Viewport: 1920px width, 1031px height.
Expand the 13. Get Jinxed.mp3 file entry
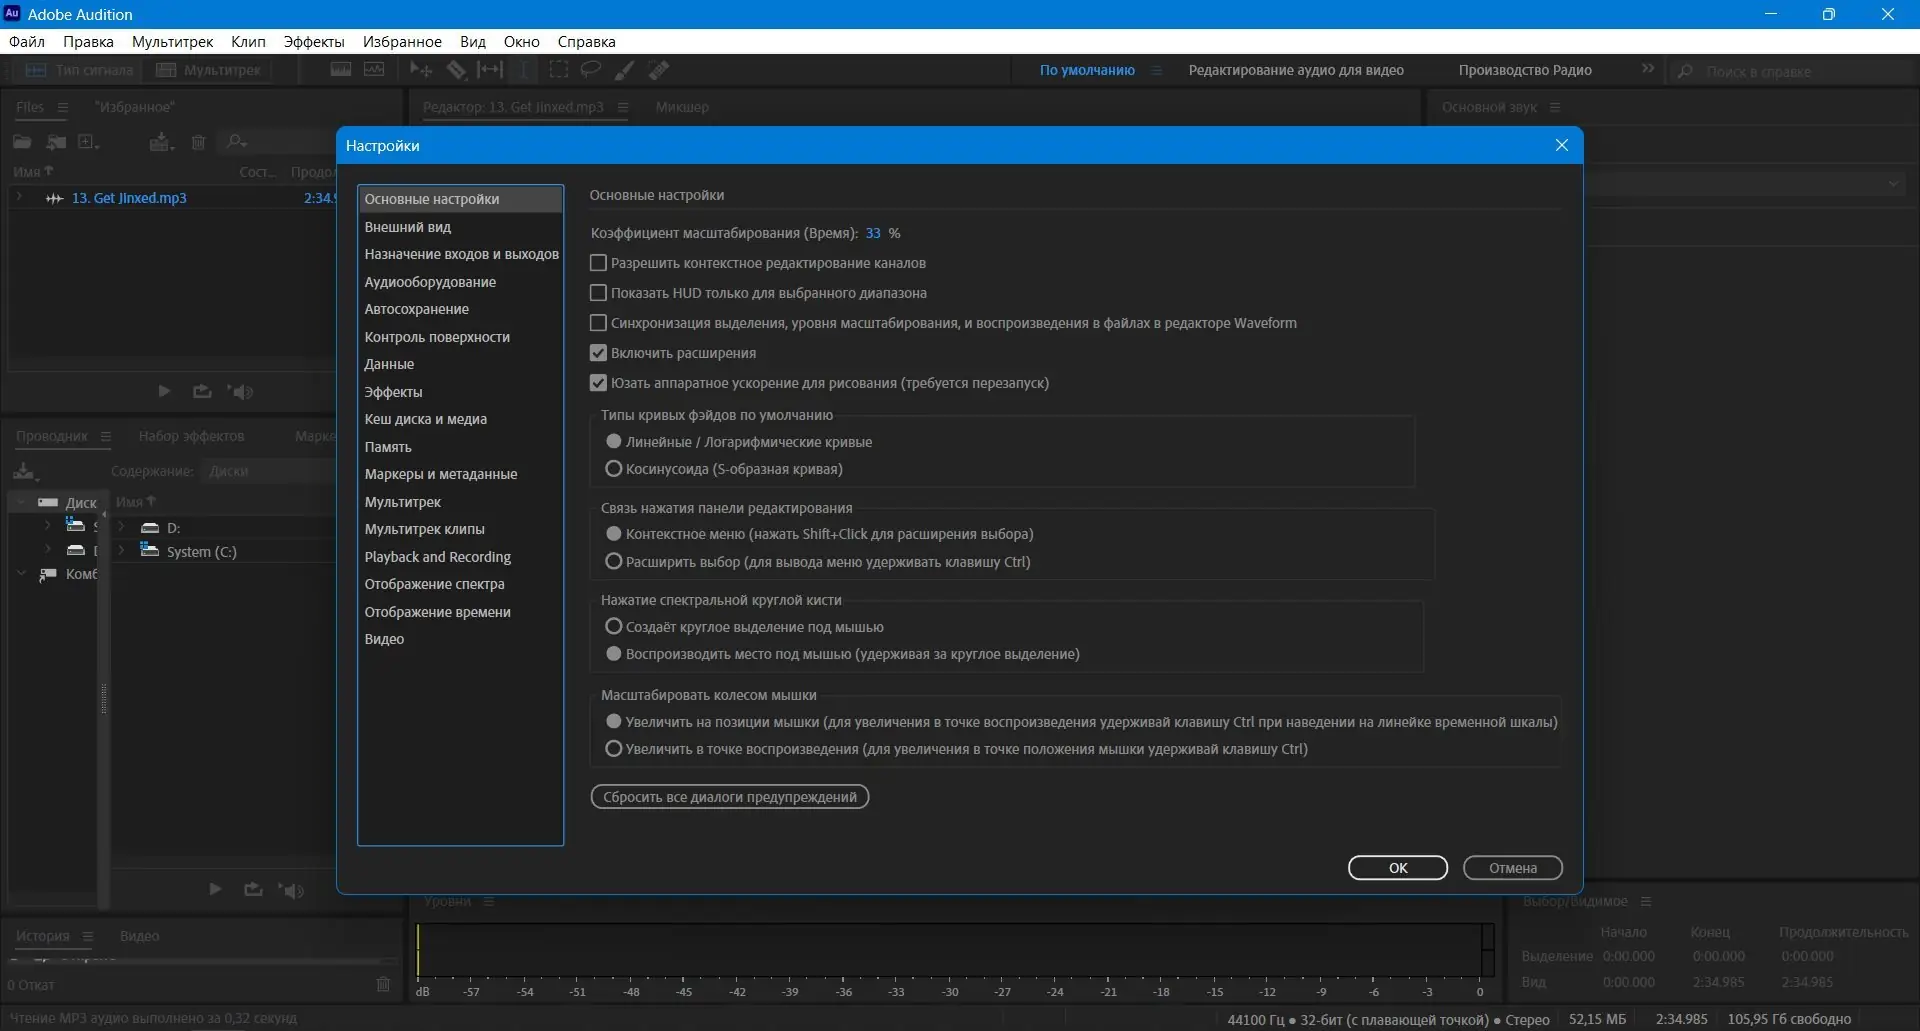tap(19, 198)
